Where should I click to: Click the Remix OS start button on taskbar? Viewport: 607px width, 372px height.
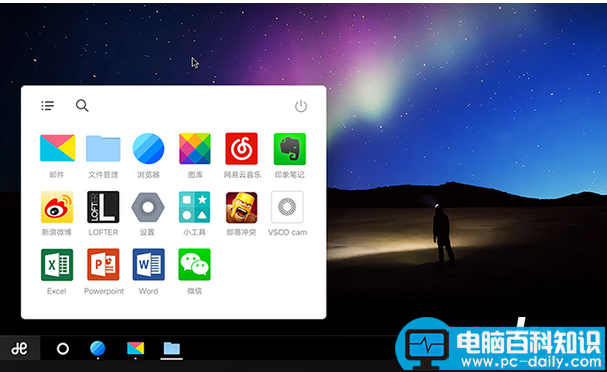point(19,349)
